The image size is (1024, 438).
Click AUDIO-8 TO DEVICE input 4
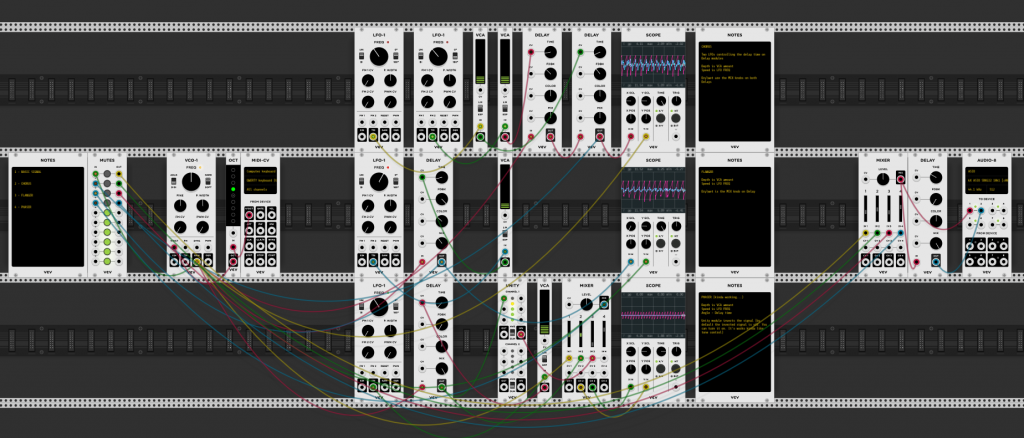(1004, 210)
